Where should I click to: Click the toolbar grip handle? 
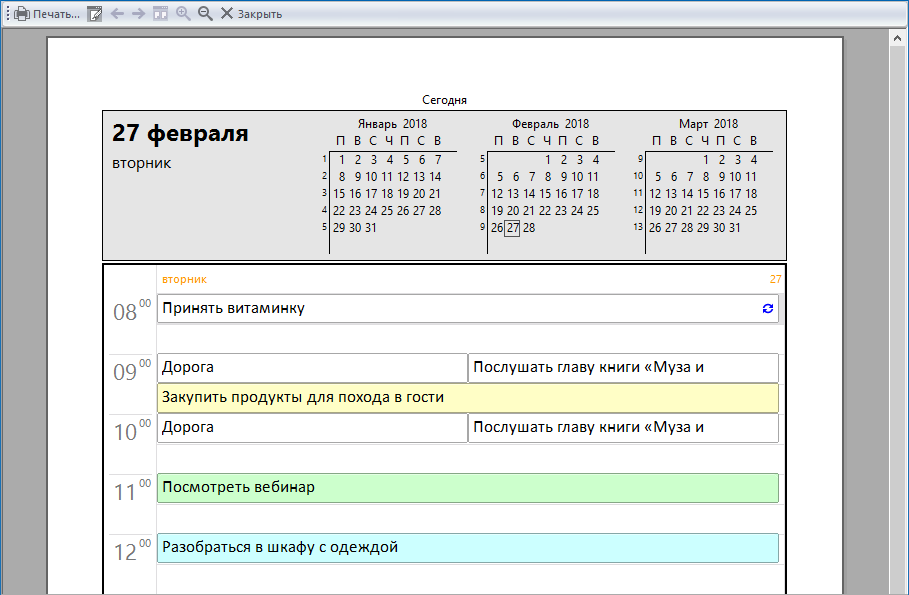coord(8,13)
